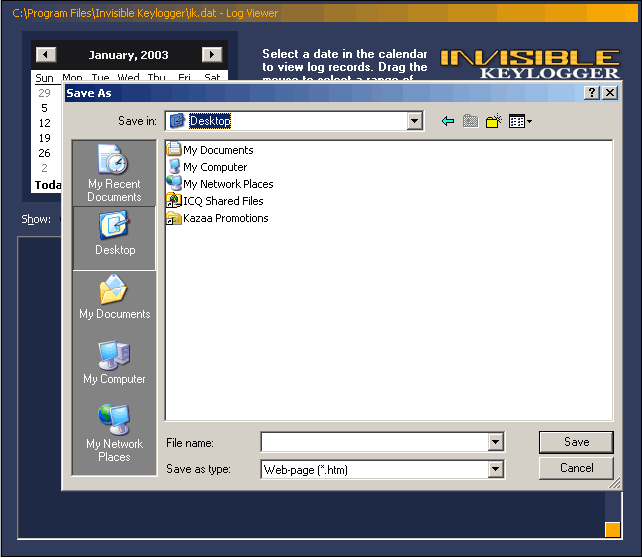Click the Kazaa Promotions folder icon
This screenshot has height=558, width=642.
174,218
